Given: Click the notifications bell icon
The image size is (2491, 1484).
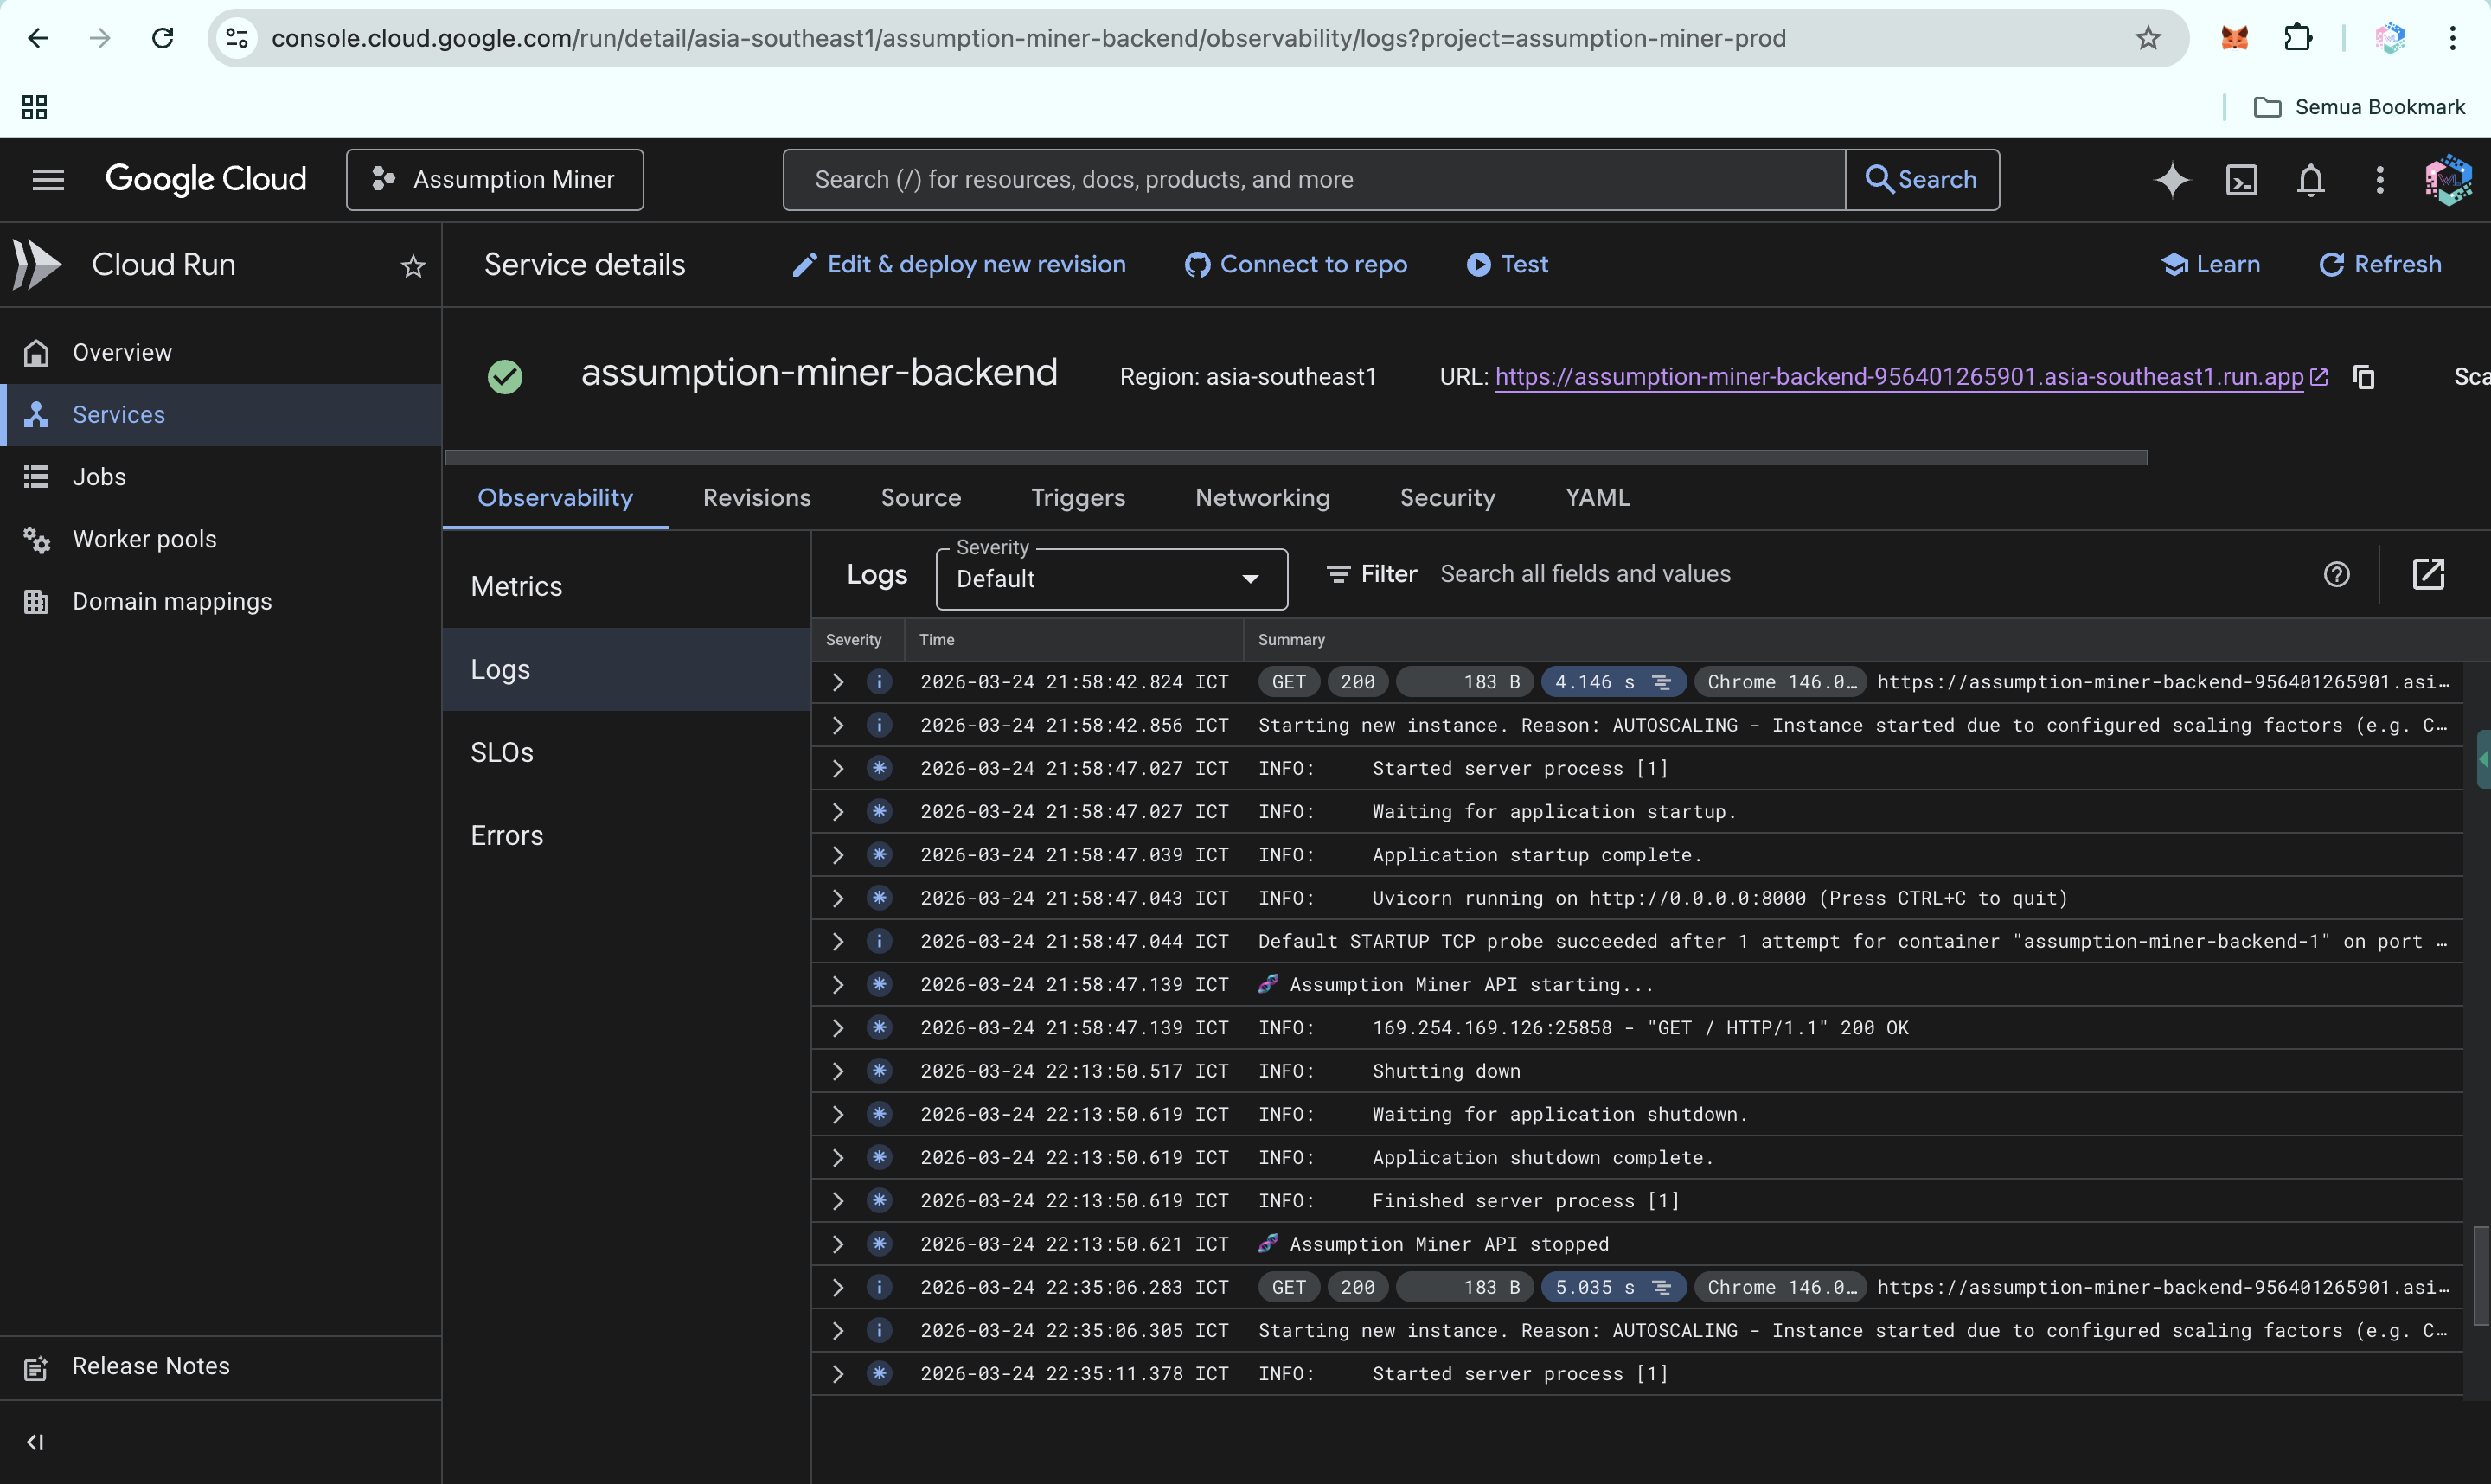Looking at the screenshot, I should (x=2310, y=180).
